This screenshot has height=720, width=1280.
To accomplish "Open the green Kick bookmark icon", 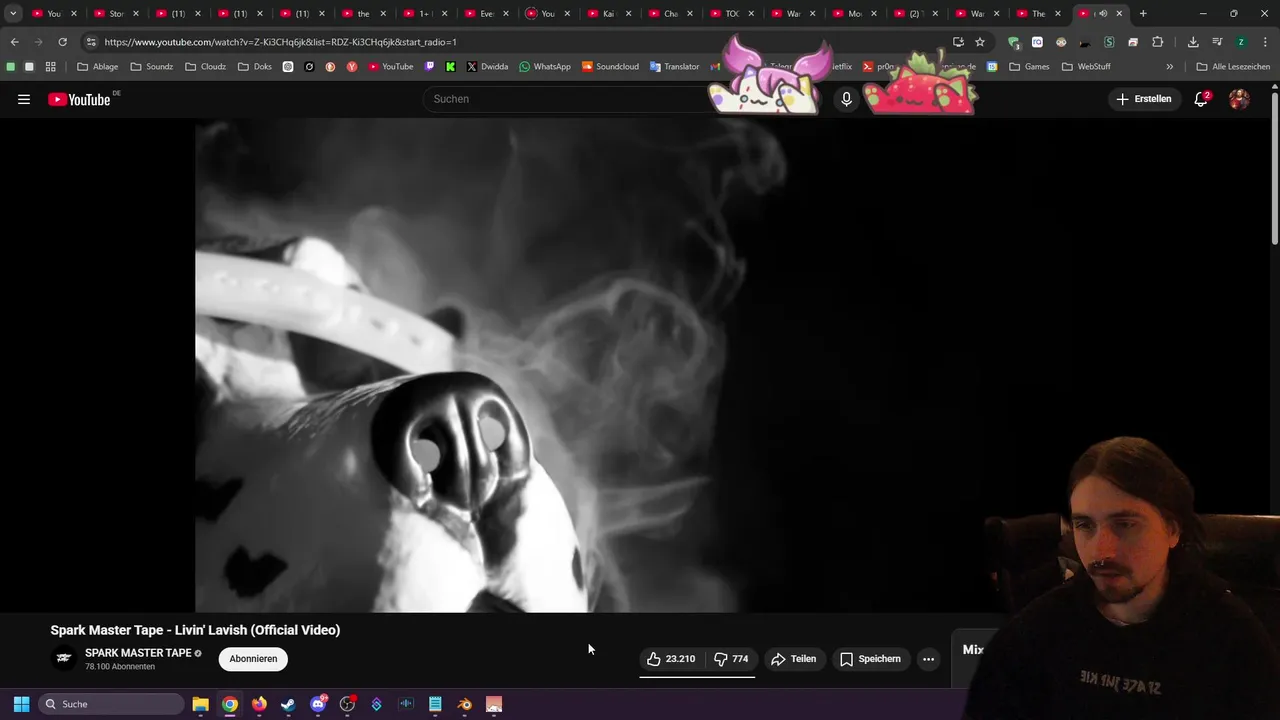I will coord(451,67).
